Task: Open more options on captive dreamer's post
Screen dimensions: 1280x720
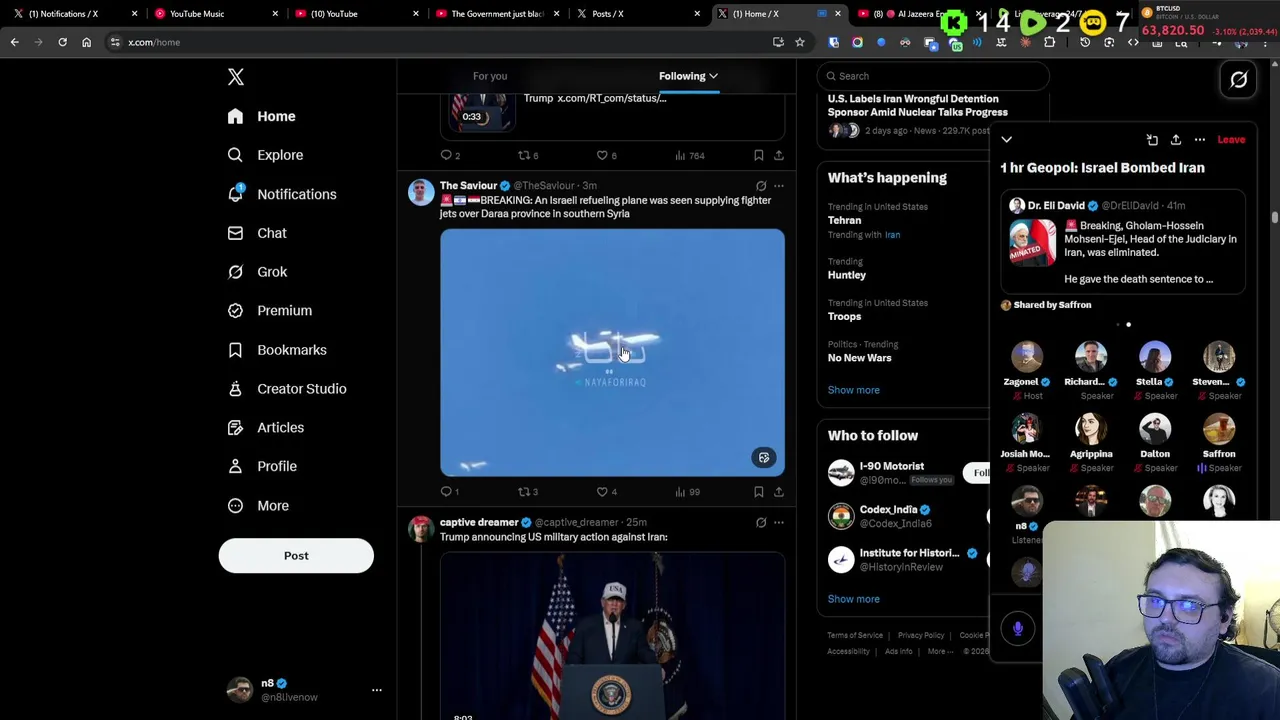Action: tap(779, 523)
